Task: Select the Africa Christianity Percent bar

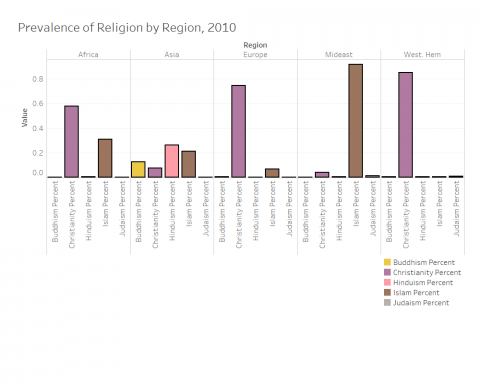Action: click(71, 142)
